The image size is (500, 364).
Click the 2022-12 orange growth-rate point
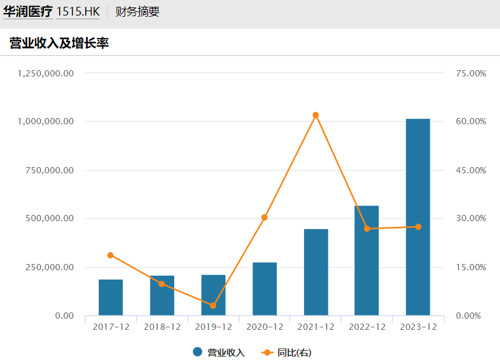[x=367, y=229]
